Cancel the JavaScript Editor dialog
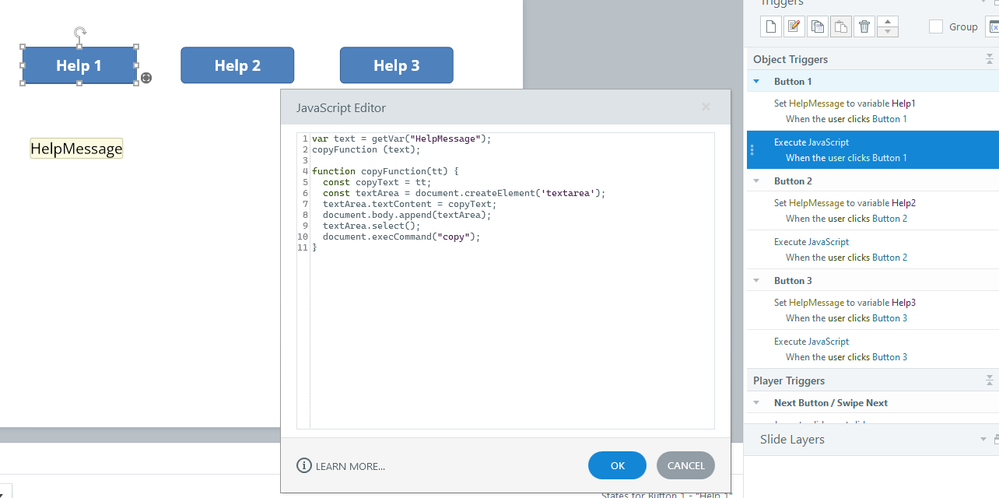 686,466
